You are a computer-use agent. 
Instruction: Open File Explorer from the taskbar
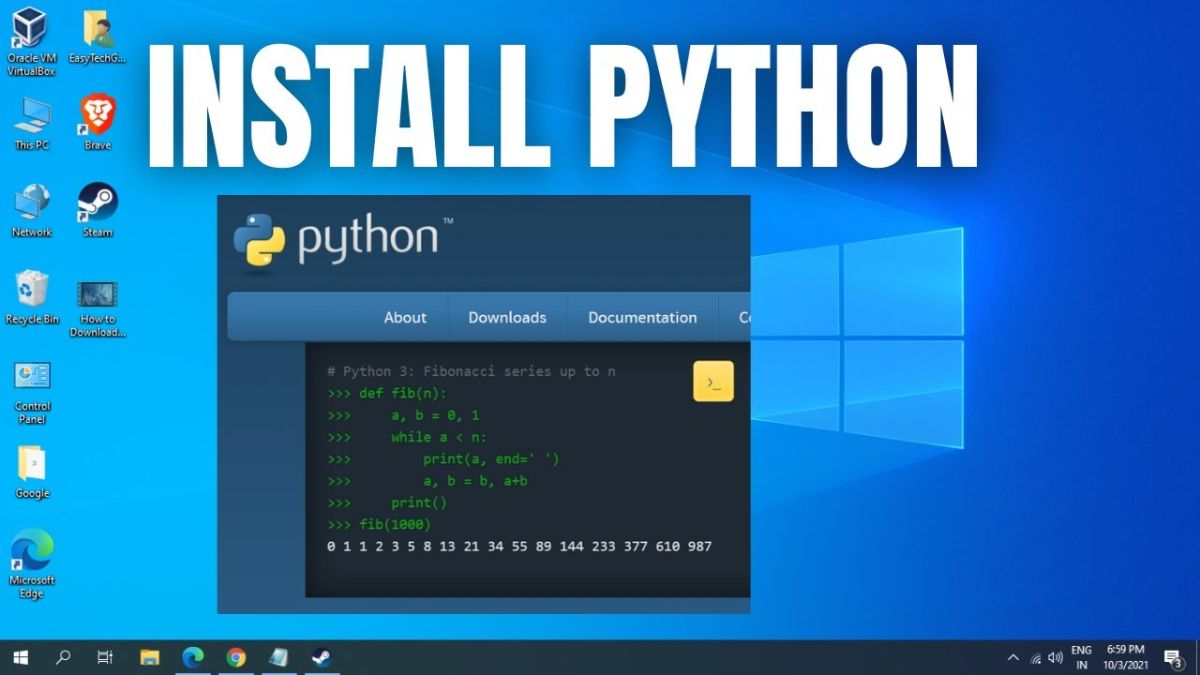click(150, 657)
